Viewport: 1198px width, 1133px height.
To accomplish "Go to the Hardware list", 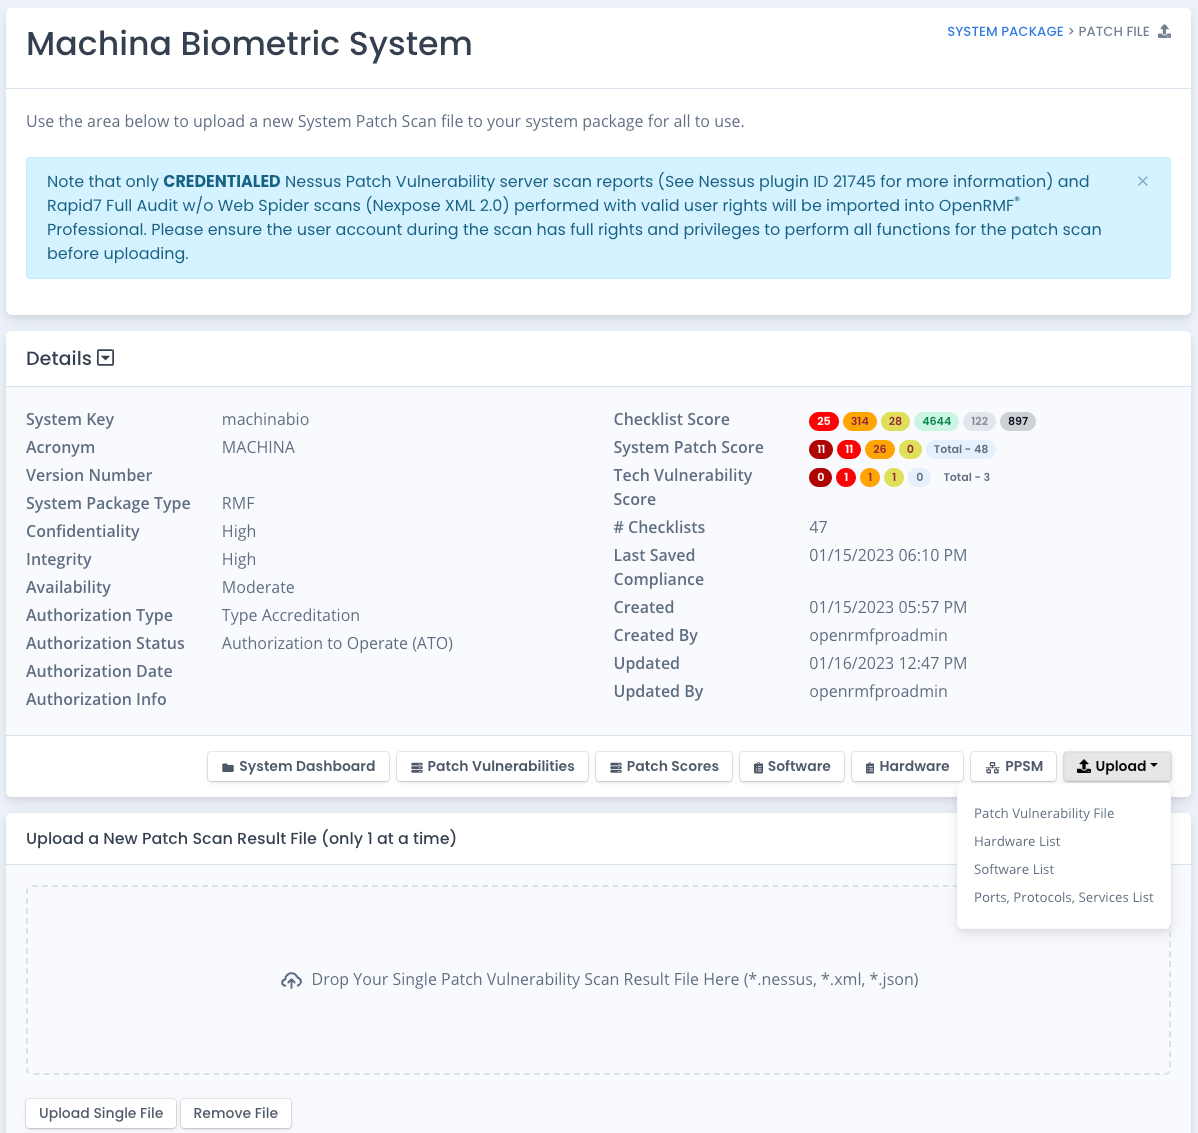I will pyautogui.click(x=907, y=766).
